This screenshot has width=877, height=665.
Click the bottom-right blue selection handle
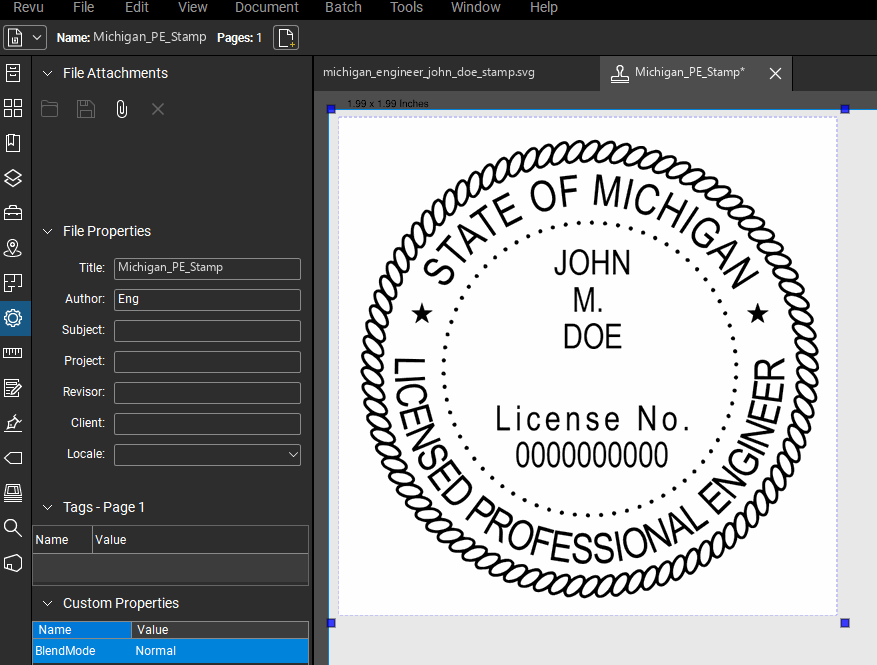[x=845, y=623]
